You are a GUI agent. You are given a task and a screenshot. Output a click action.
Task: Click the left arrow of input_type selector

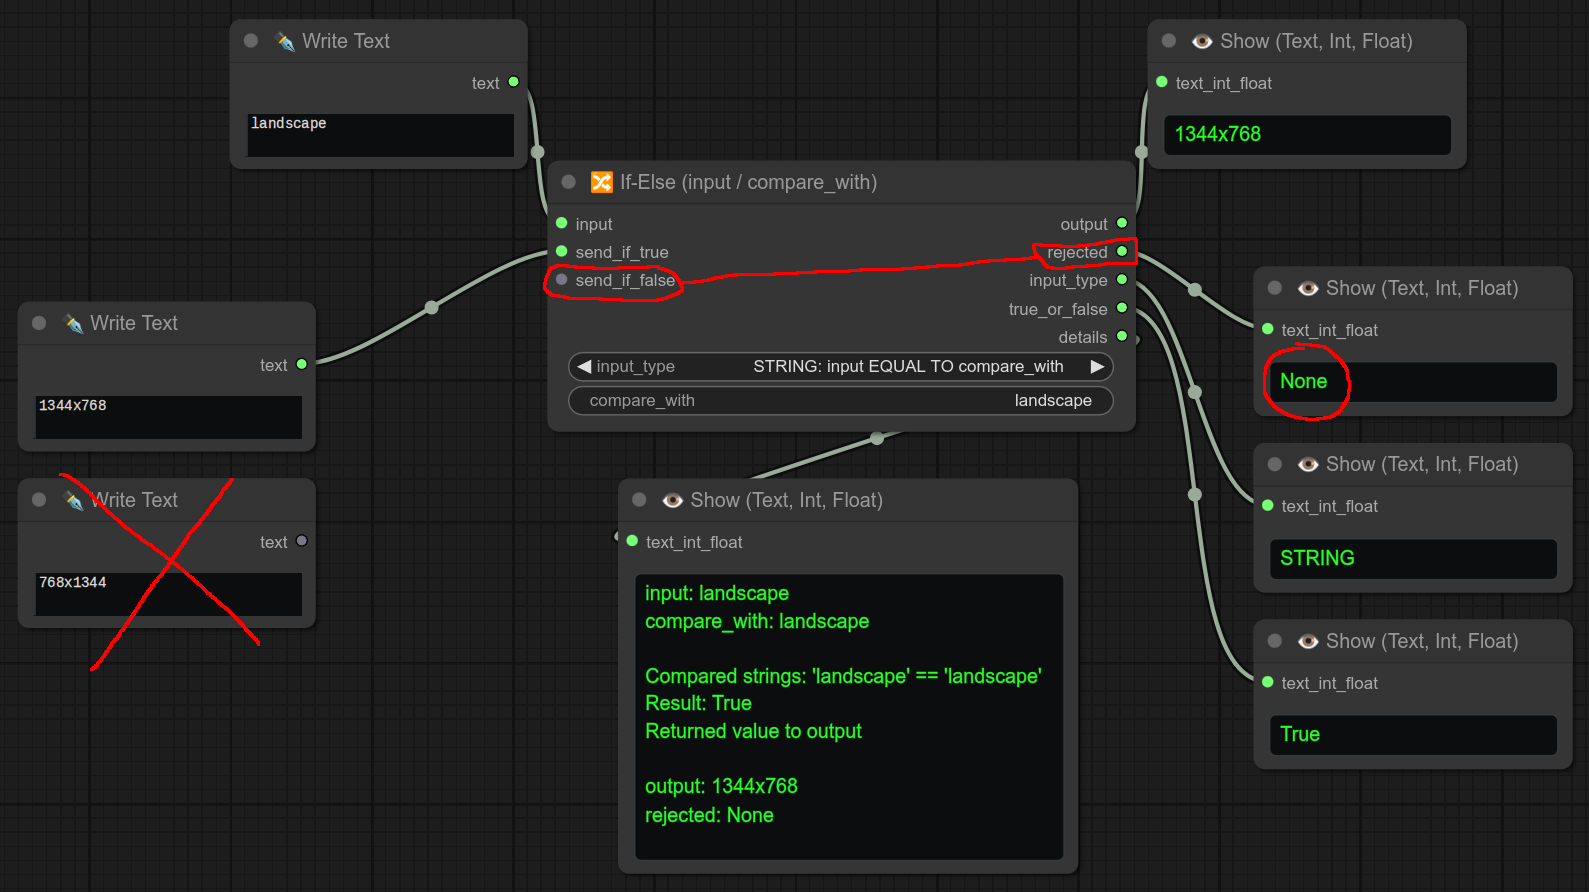pyautogui.click(x=584, y=366)
